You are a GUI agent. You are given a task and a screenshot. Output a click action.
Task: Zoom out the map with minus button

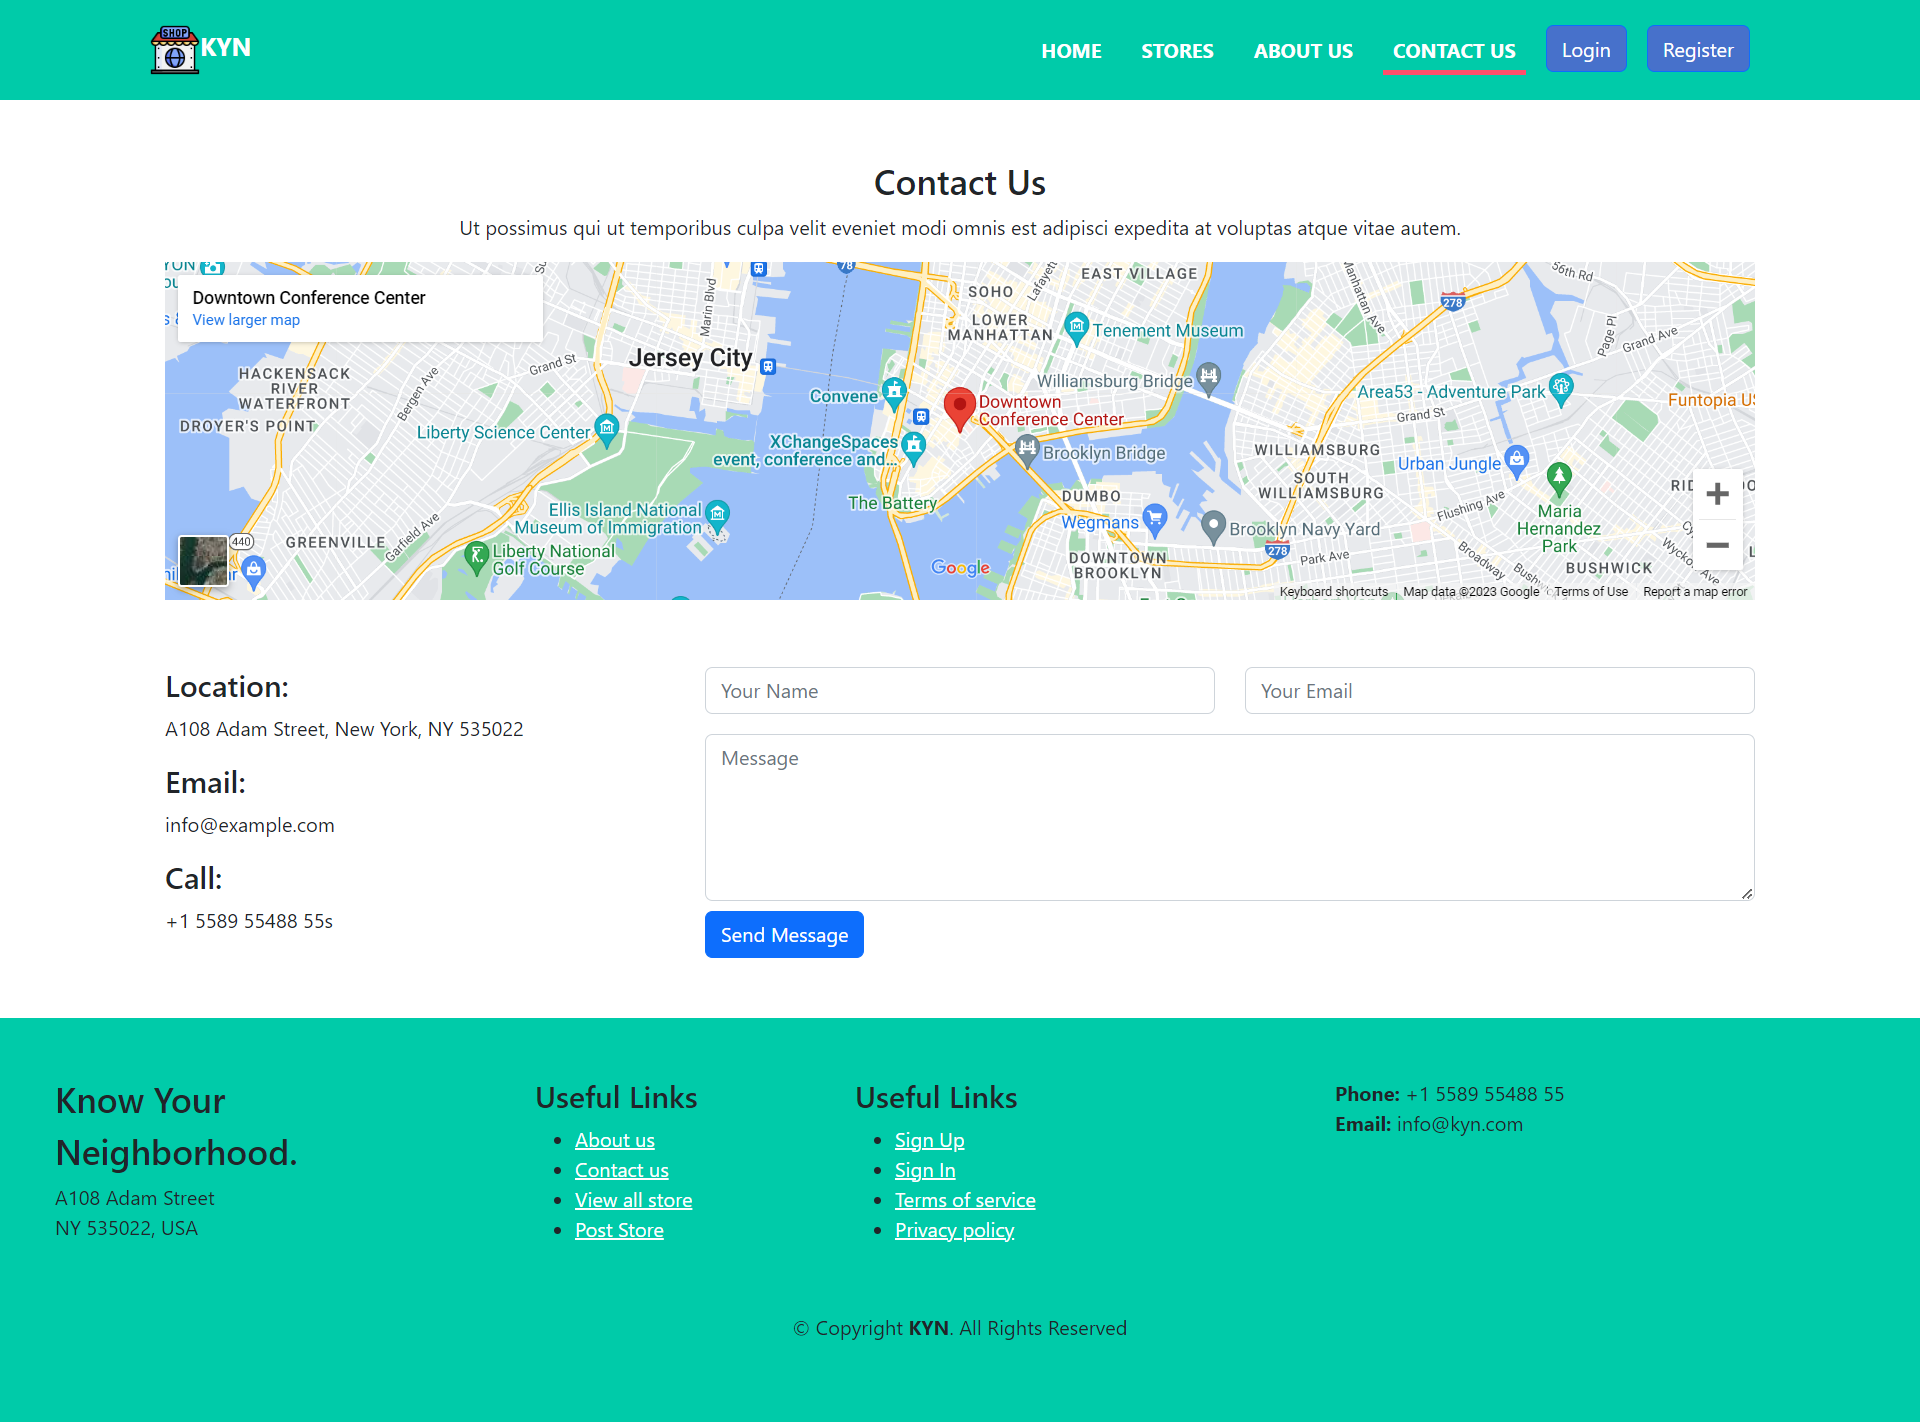1718,545
